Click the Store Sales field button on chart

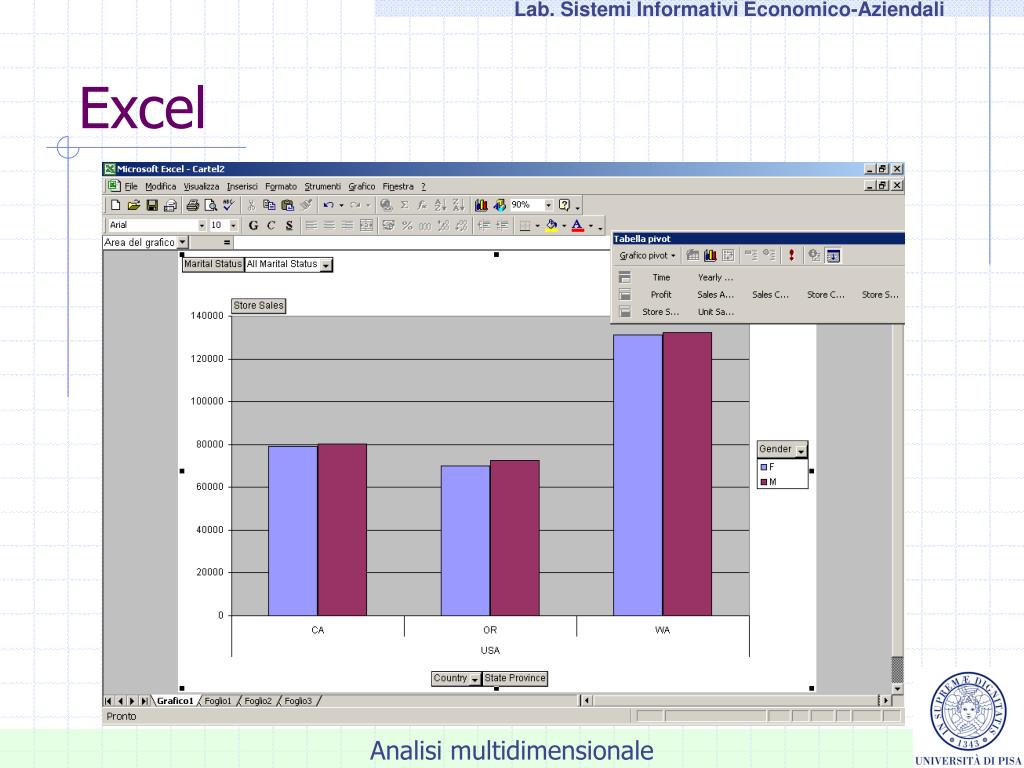coord(259,306)
